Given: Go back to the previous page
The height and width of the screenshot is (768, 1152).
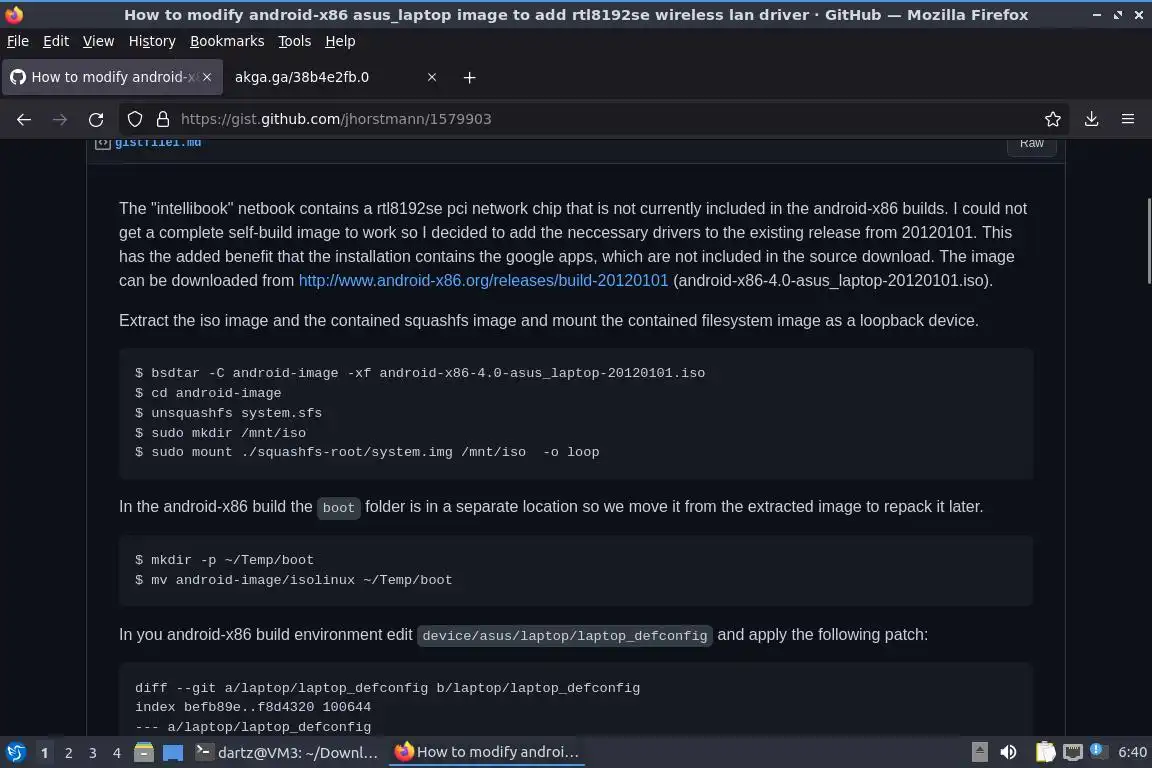Looking at the screenshot, I should click(x=24, y=119).
